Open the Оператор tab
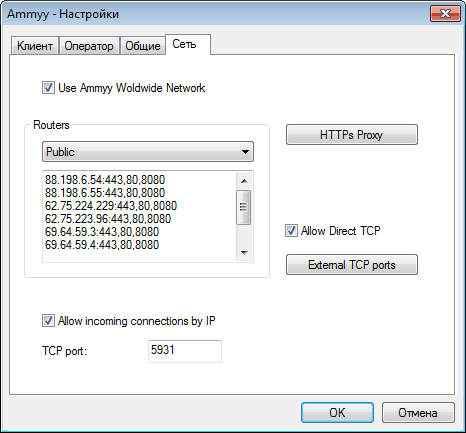 tap(89, 46)
